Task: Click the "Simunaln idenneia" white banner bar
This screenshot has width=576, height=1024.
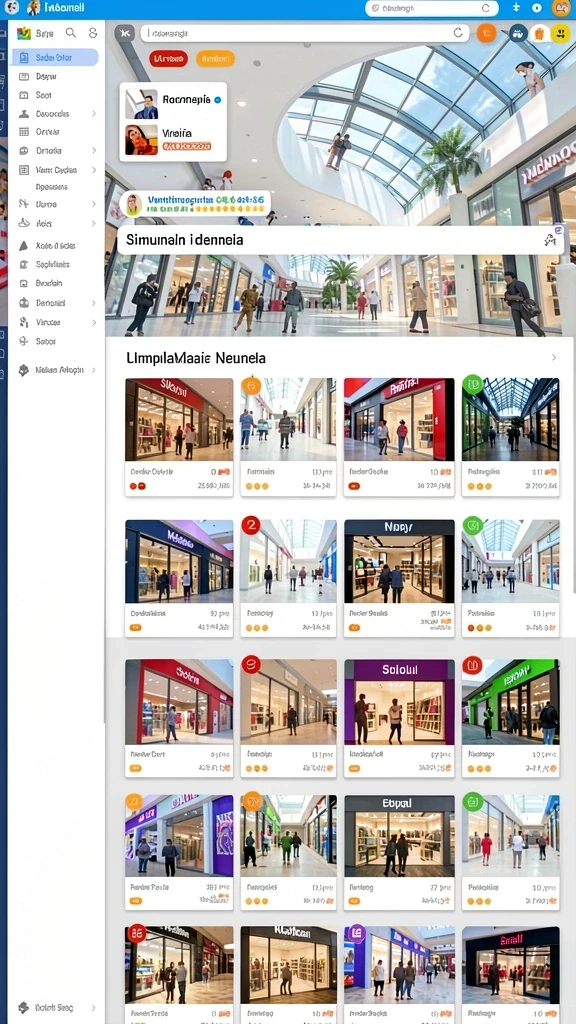Action: coord(340,240)
